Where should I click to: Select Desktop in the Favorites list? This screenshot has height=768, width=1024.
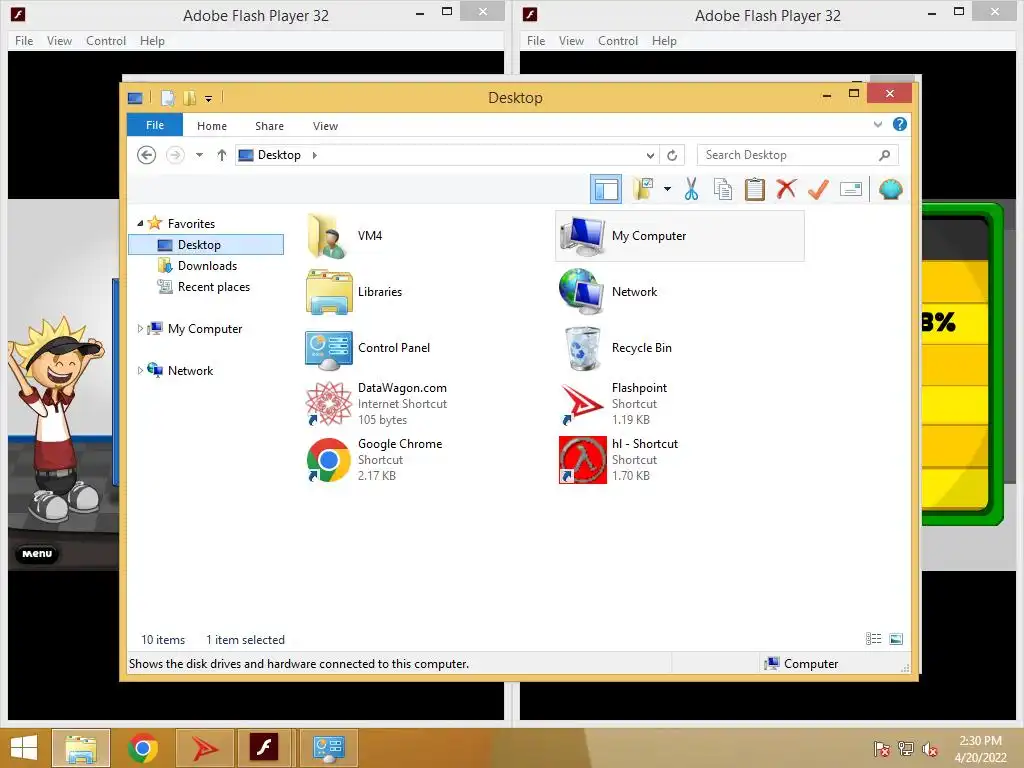206,245
